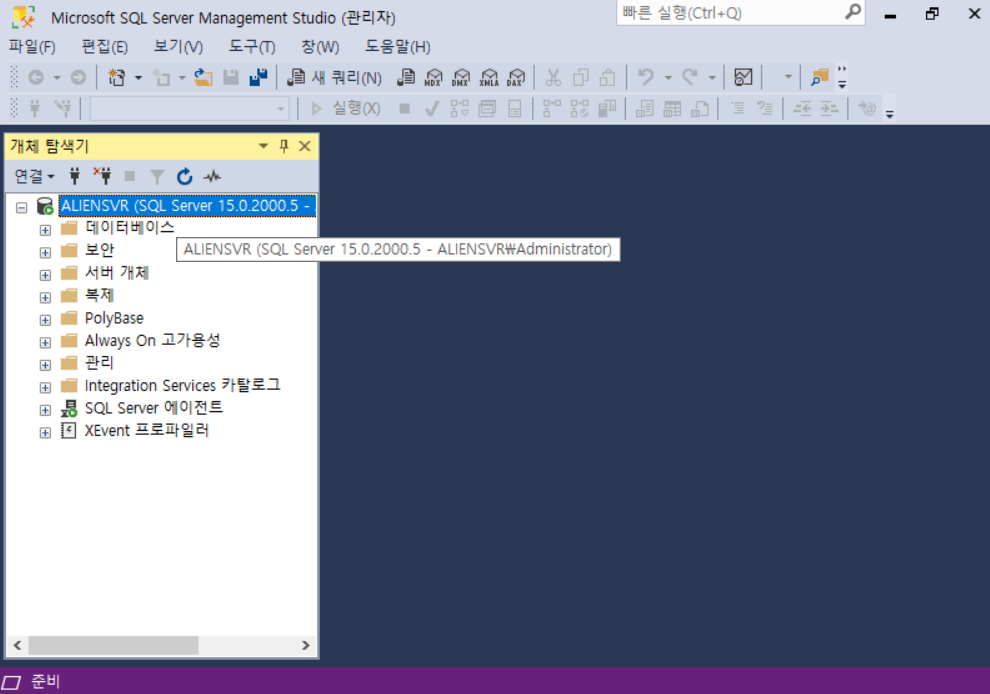This screenshot has height=694, width=990.
Task: Click the search magnifier in Quick Launch
Action: (x=852, y=11)
